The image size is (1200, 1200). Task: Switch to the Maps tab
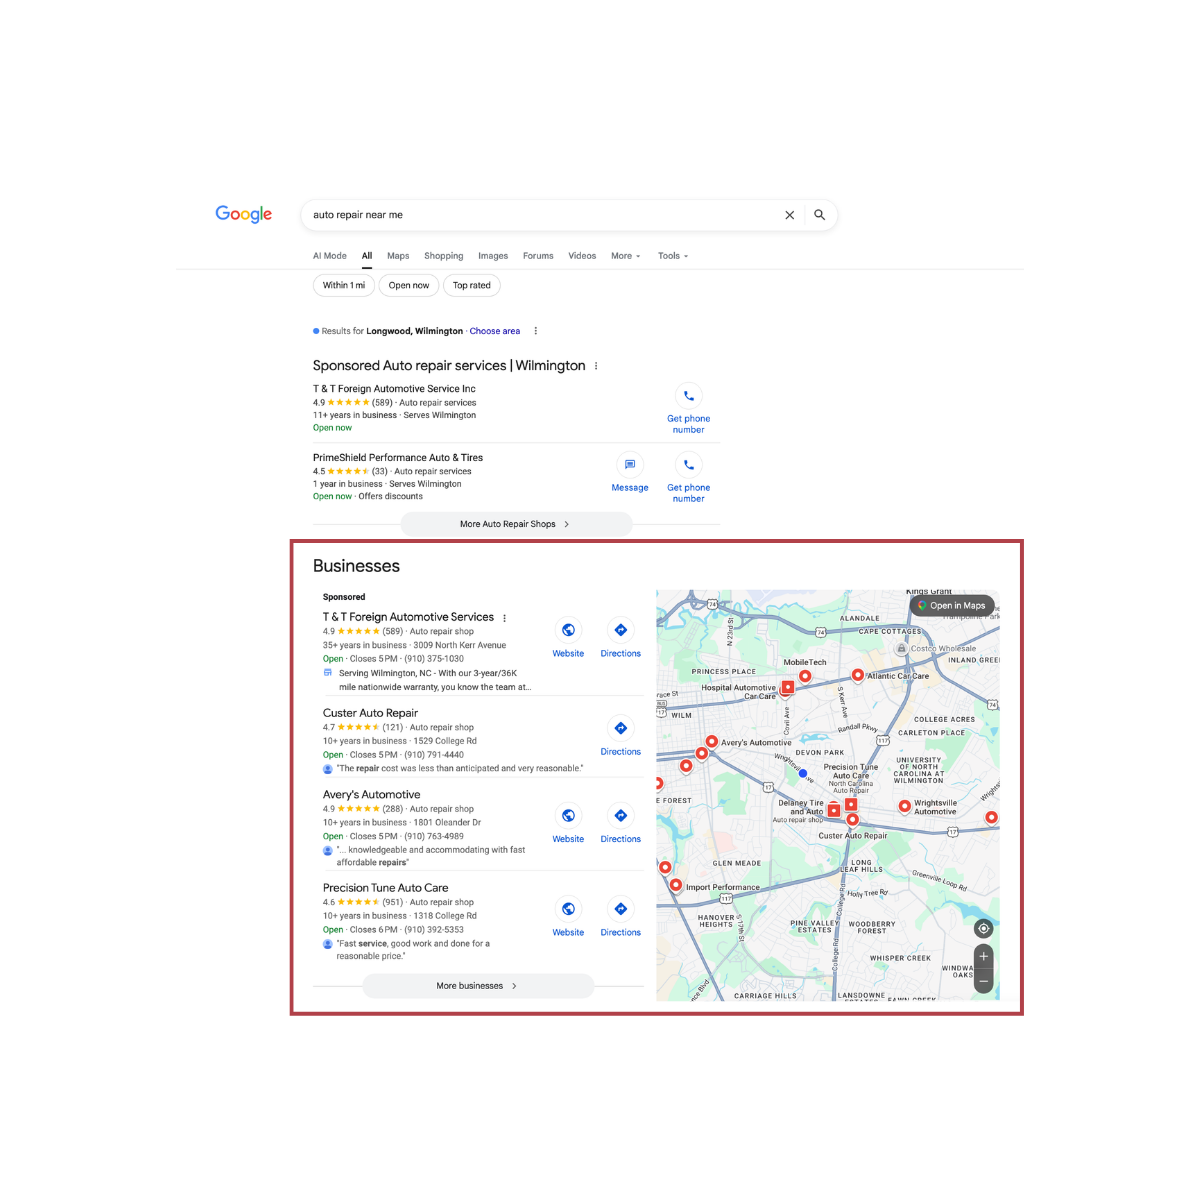click(398, 256)
